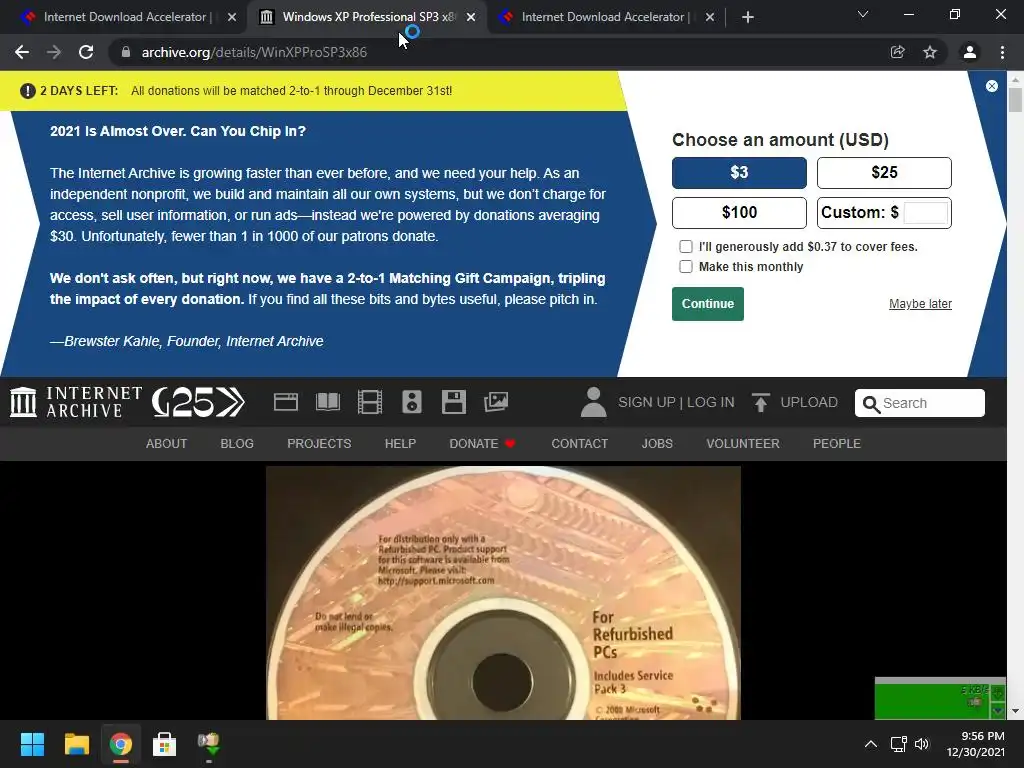Open the audio speaker icon
Image resolution: width=1024 pixels, height=768 pixels.
click(412, 402)
